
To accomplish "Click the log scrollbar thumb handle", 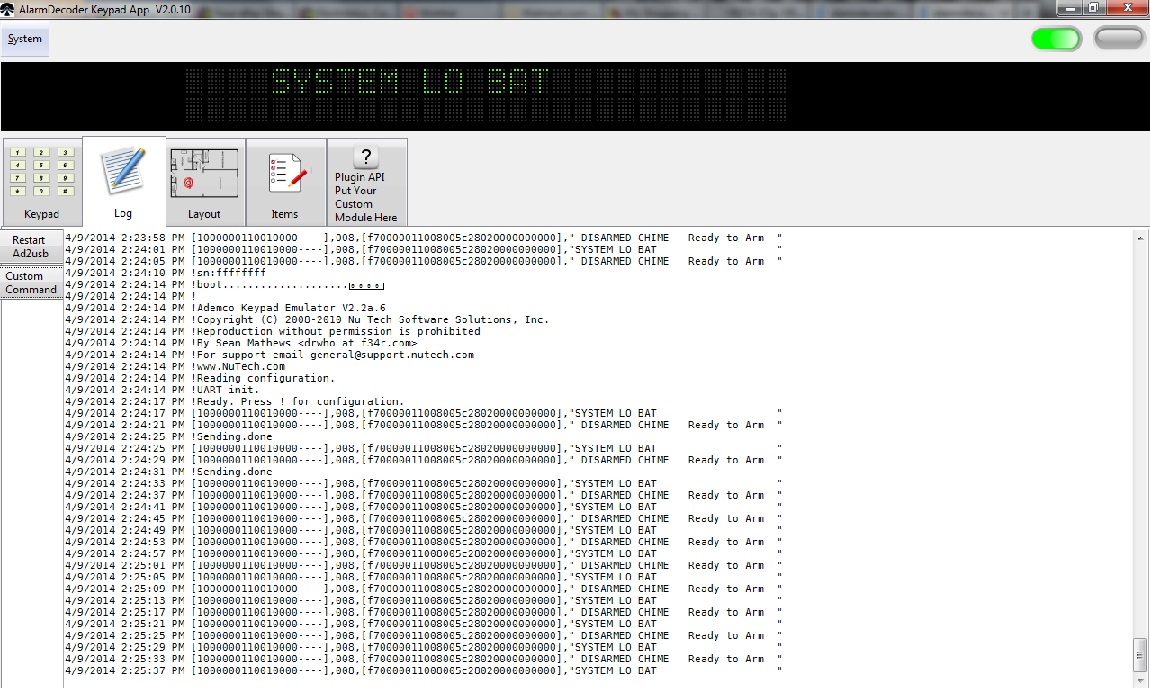I will (1140, 655).
